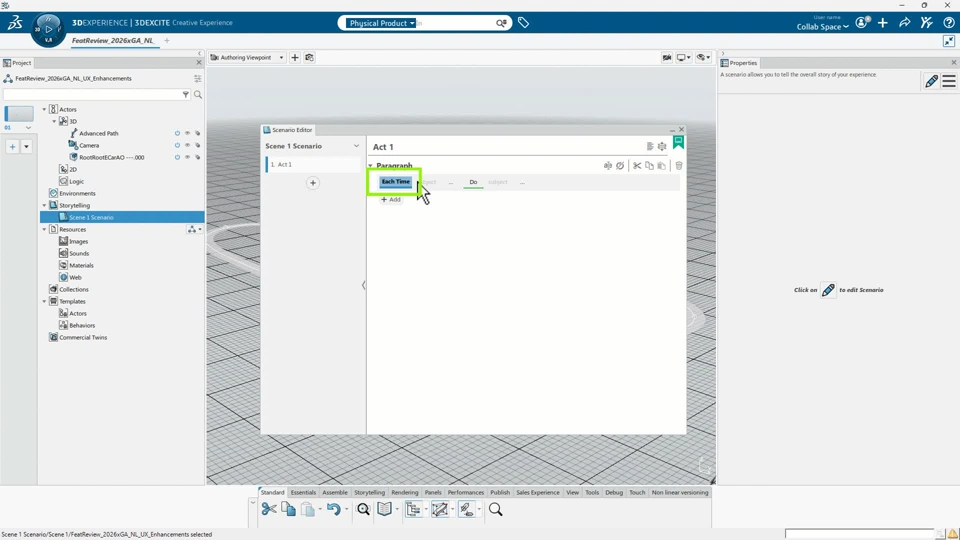960x540 pixels.
Task: Select Scene 1 Scenario in the project tree
Action: [x=122, y=217]
